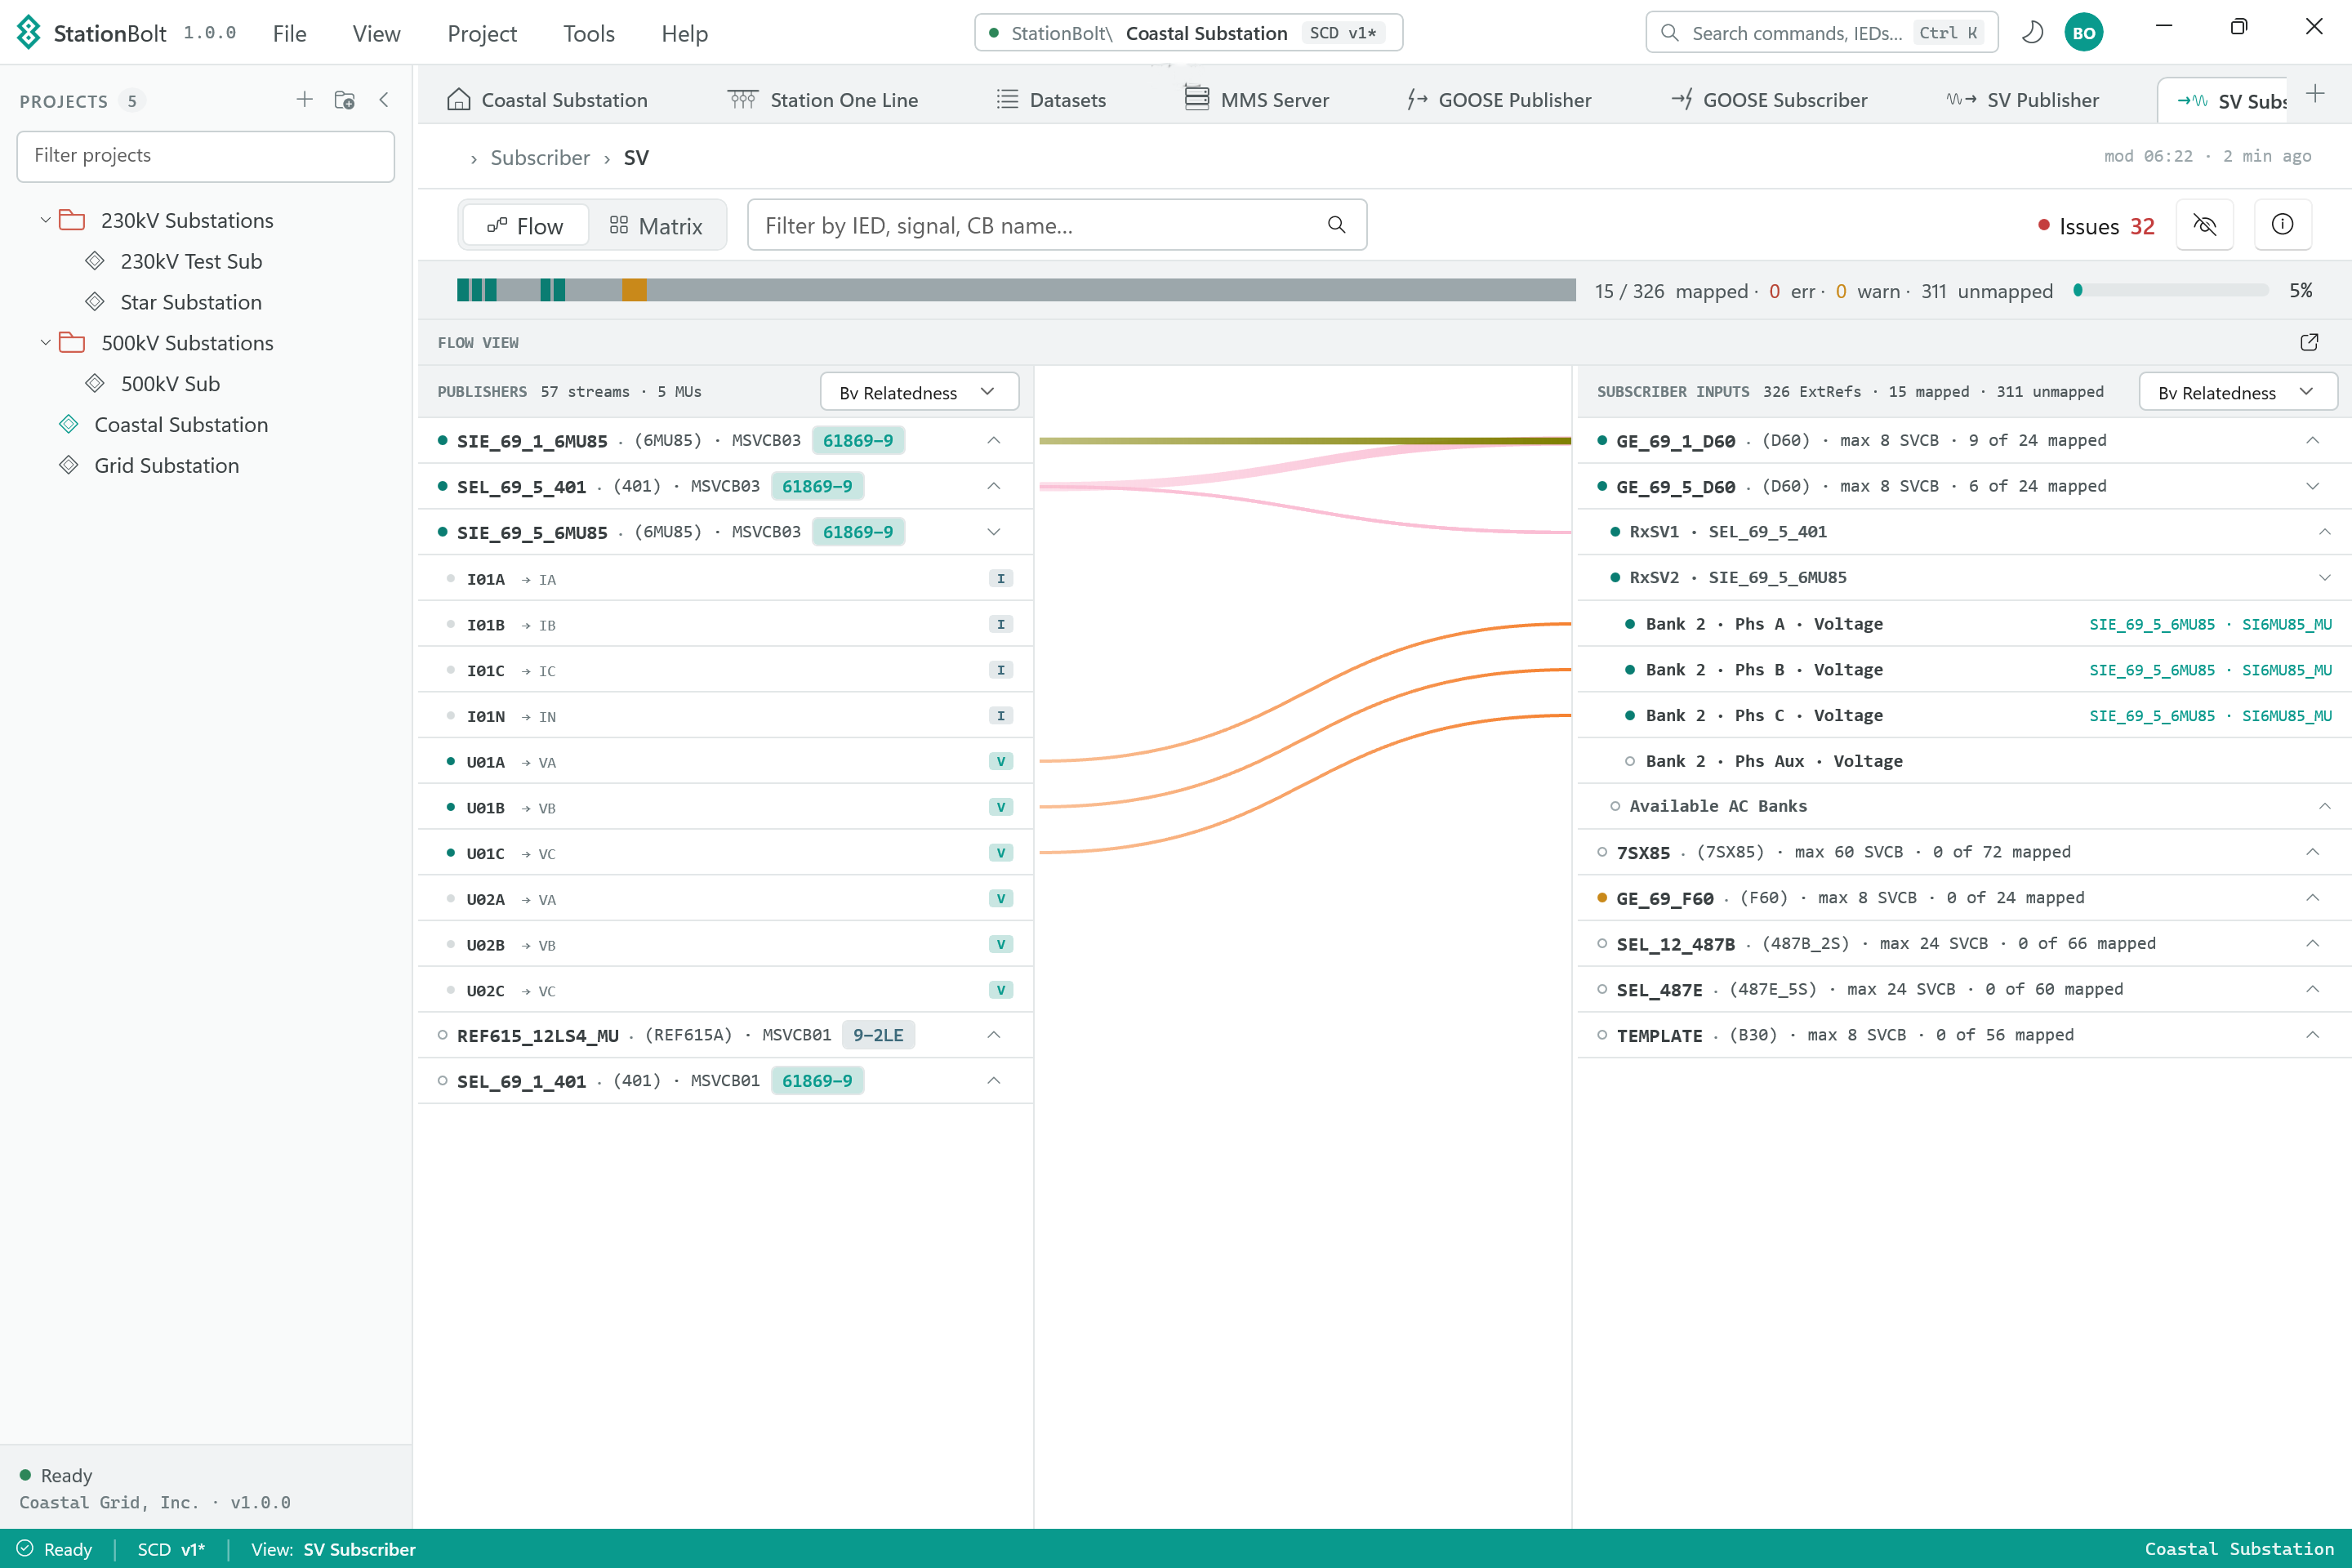Screen dimensions: 2352x1568
Task: Open the 230kV Test Sub project
Action: (191, 261)
